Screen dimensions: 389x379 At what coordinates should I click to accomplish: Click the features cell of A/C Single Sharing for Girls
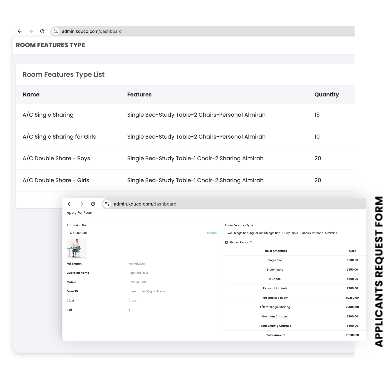click(x=196, y=137)
